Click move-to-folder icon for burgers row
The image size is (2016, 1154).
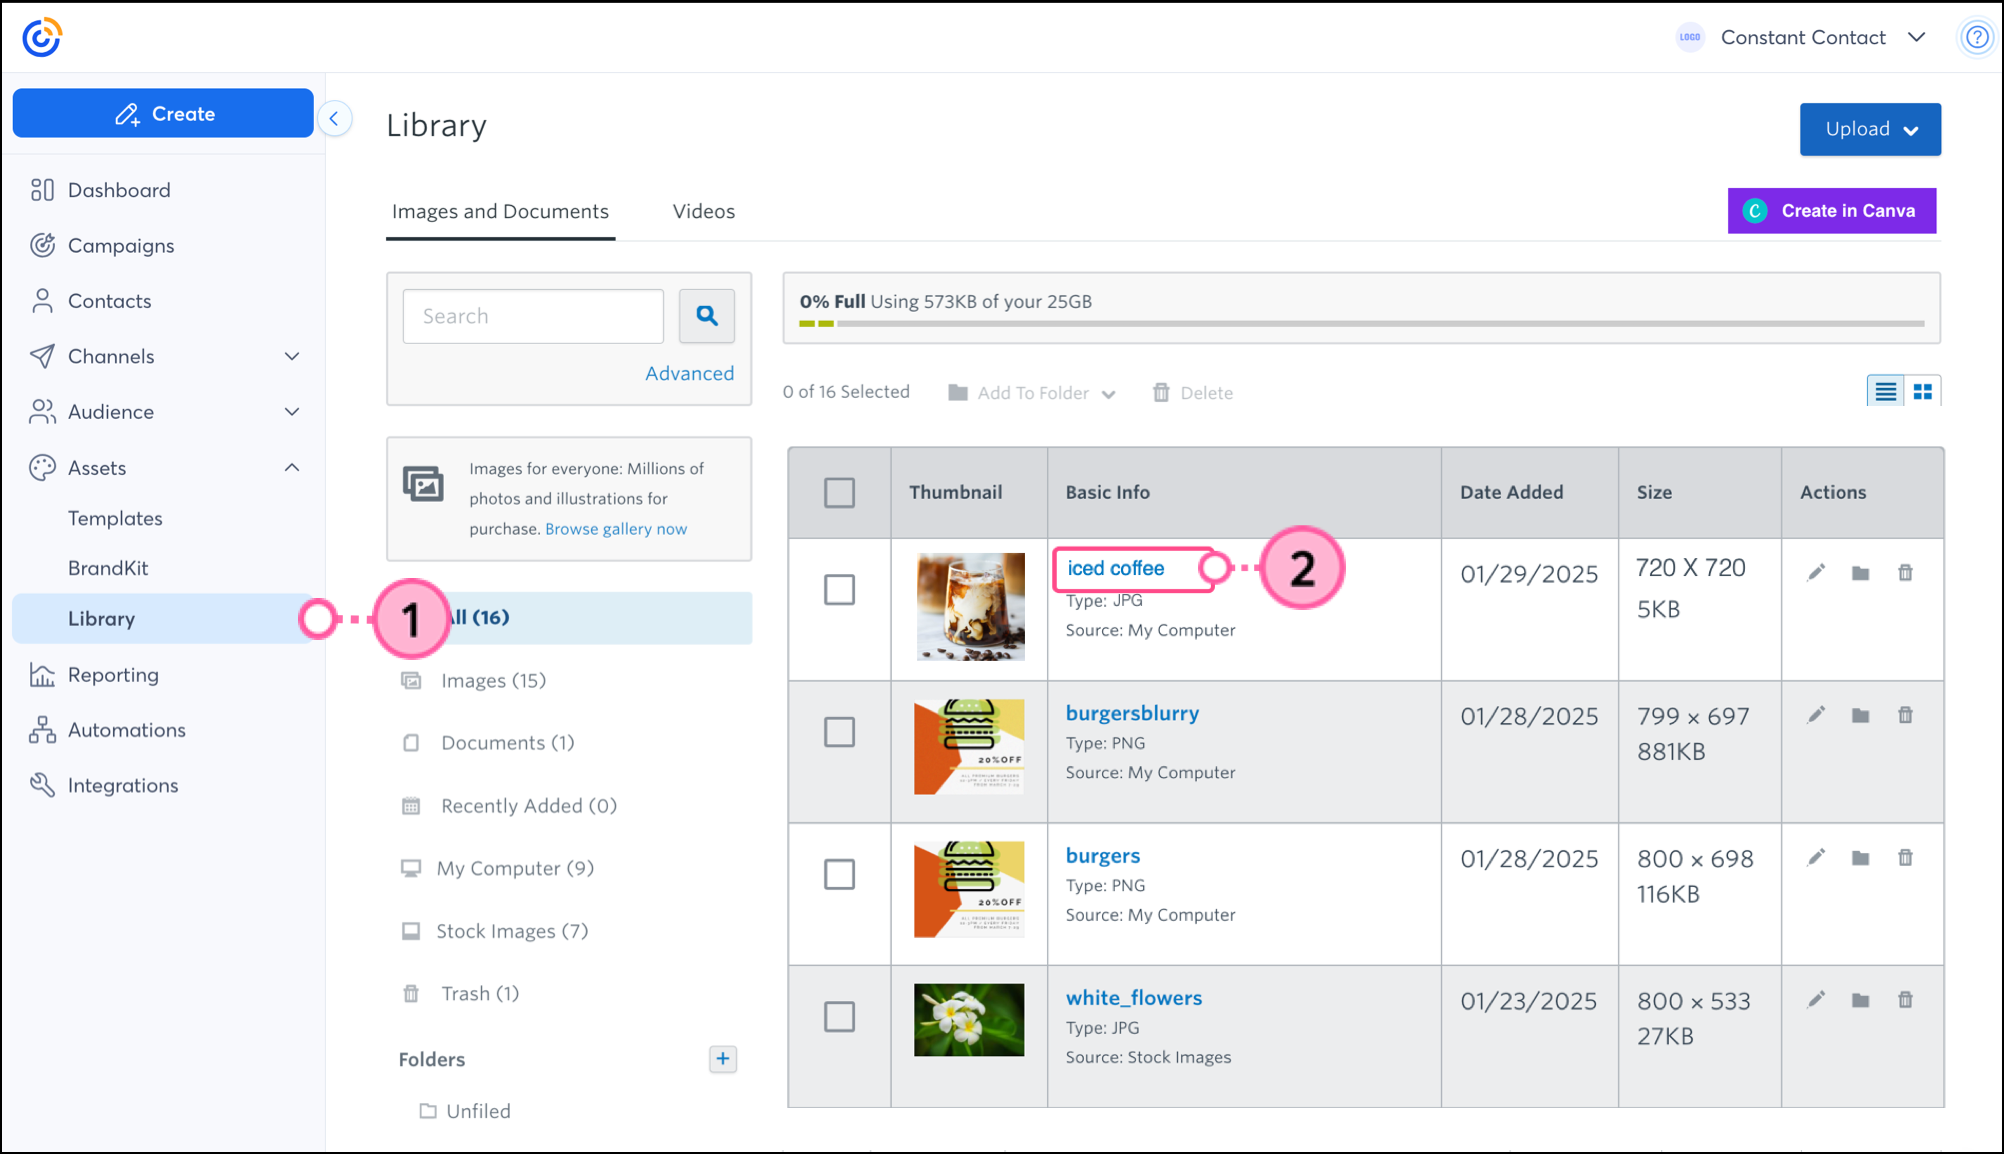1860,858
